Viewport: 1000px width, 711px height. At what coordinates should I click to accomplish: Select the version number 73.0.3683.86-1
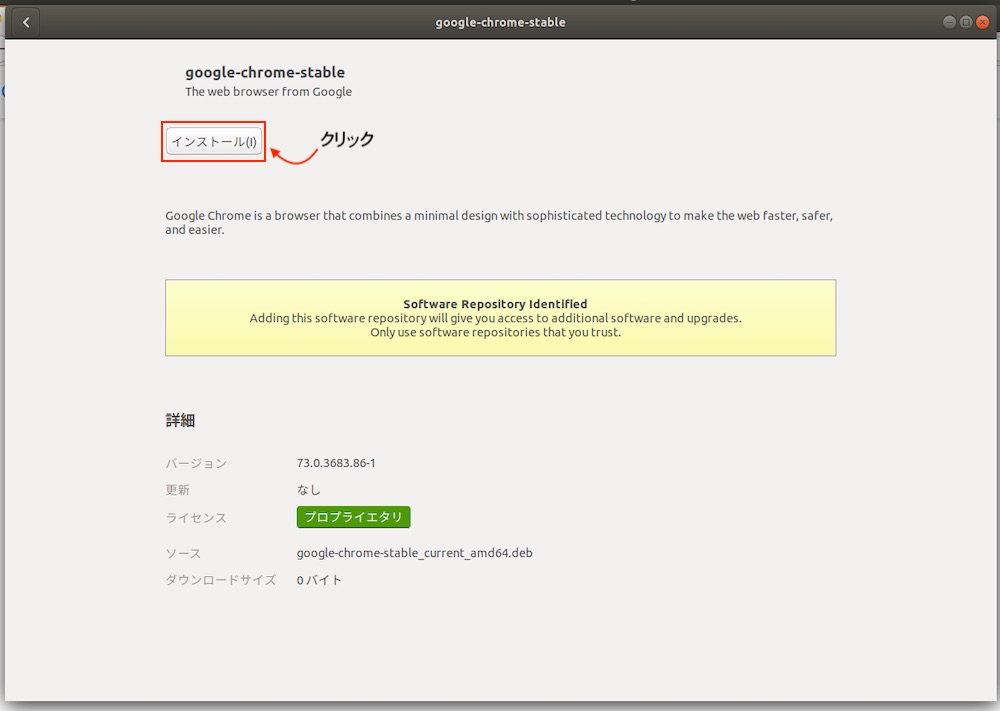pyautogui.click(x=336, y=463)
